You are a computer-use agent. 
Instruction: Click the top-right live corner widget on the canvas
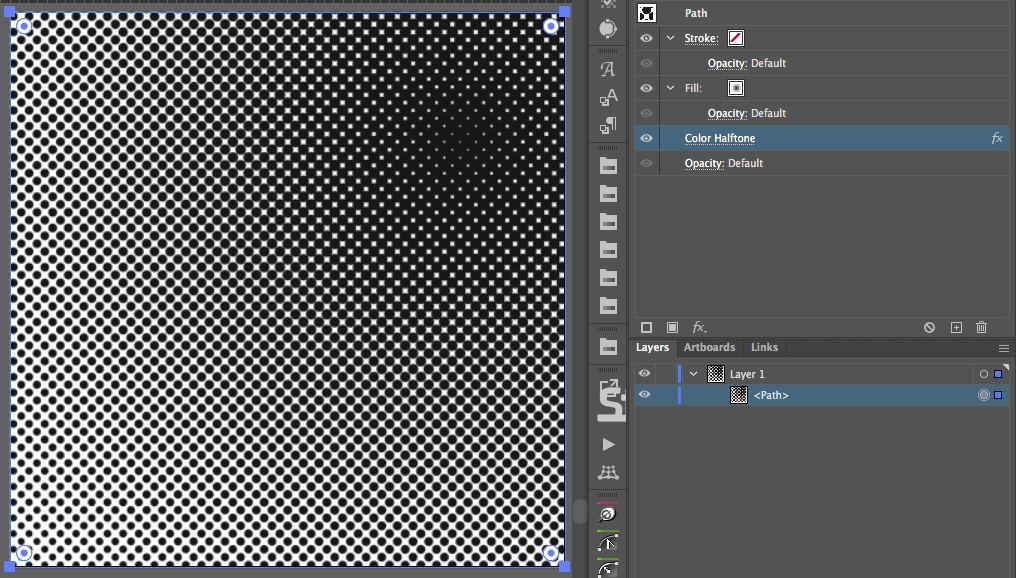551,26
